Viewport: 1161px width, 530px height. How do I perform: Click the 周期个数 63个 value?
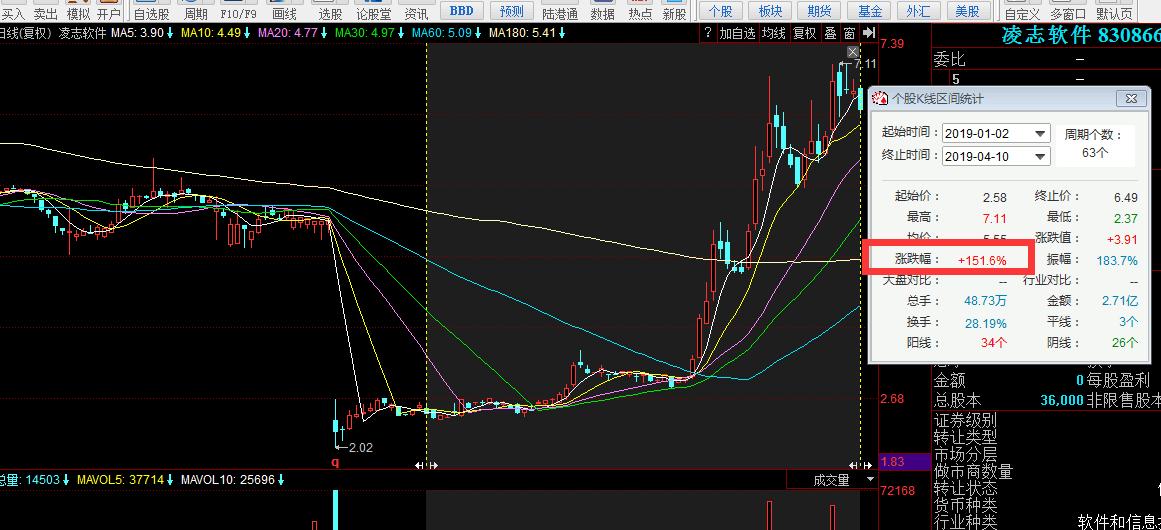pyautogui.click(x=1097, y=154)
